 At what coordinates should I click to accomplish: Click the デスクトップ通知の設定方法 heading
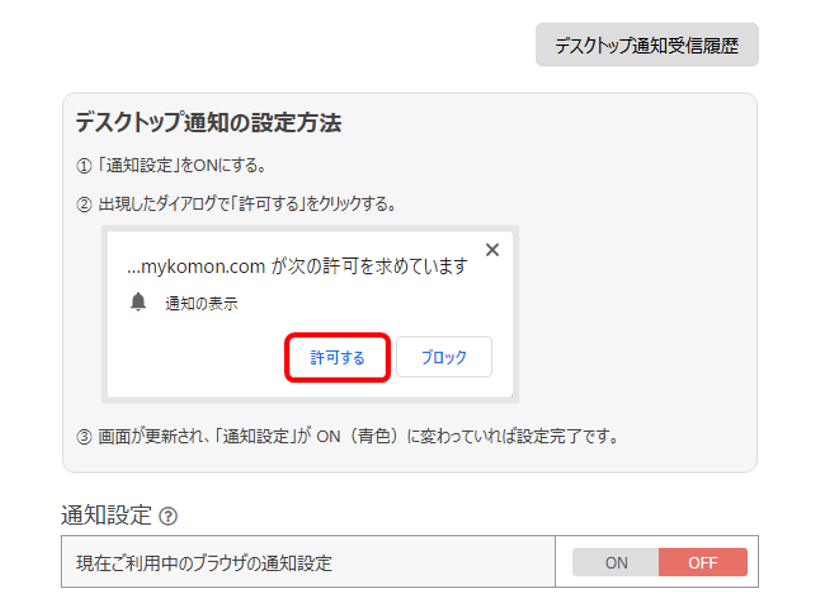(x=208, y=123)
